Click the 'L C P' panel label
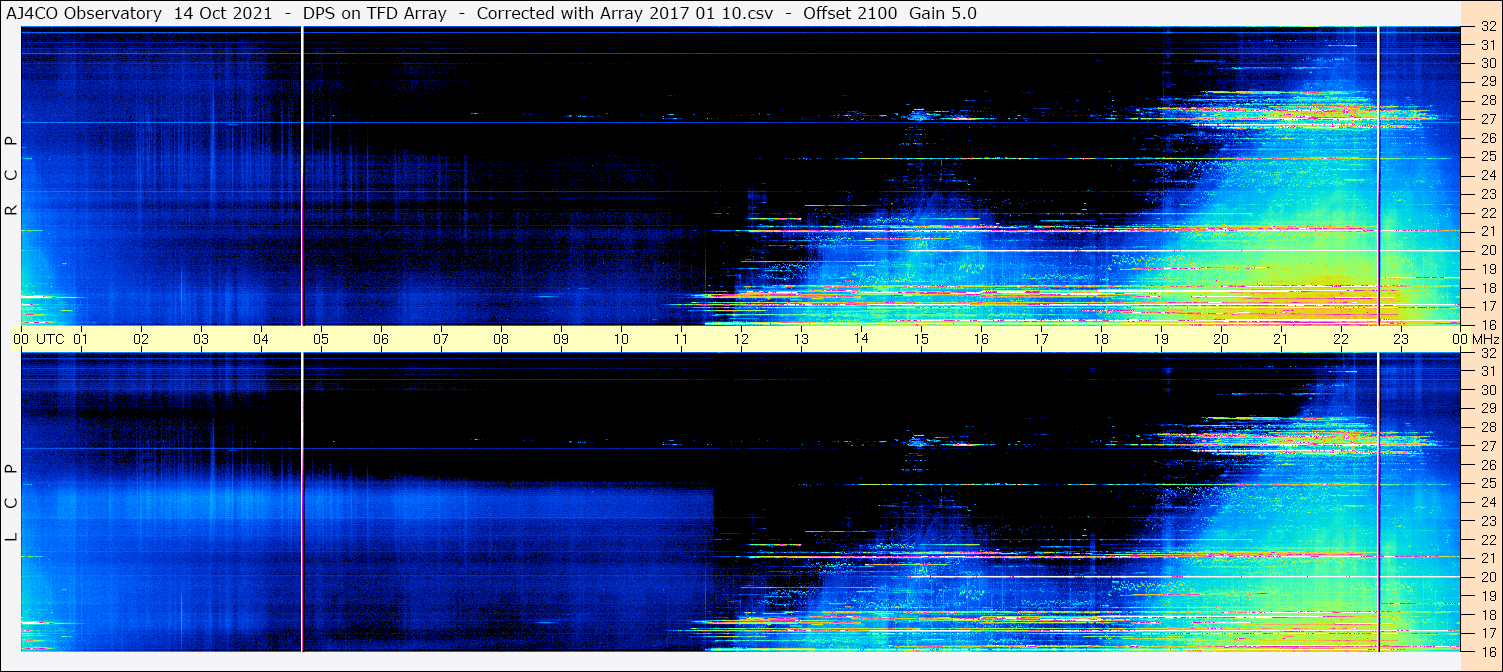 [11, 503]
